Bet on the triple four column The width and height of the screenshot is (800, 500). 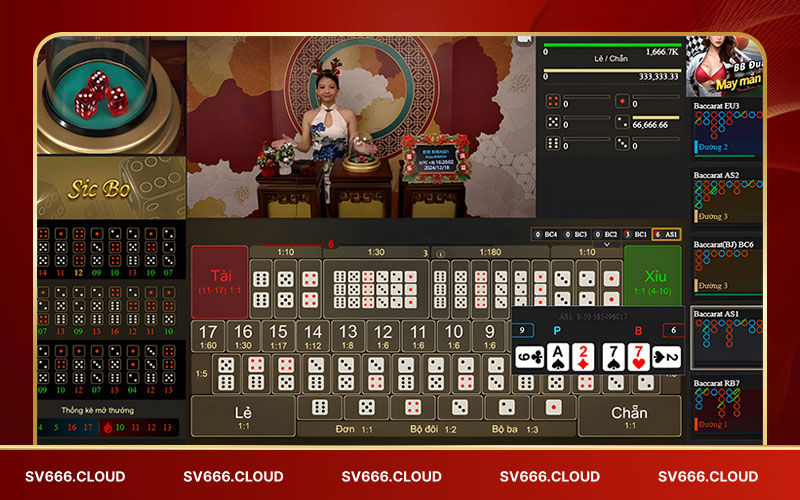click(481, 289)
